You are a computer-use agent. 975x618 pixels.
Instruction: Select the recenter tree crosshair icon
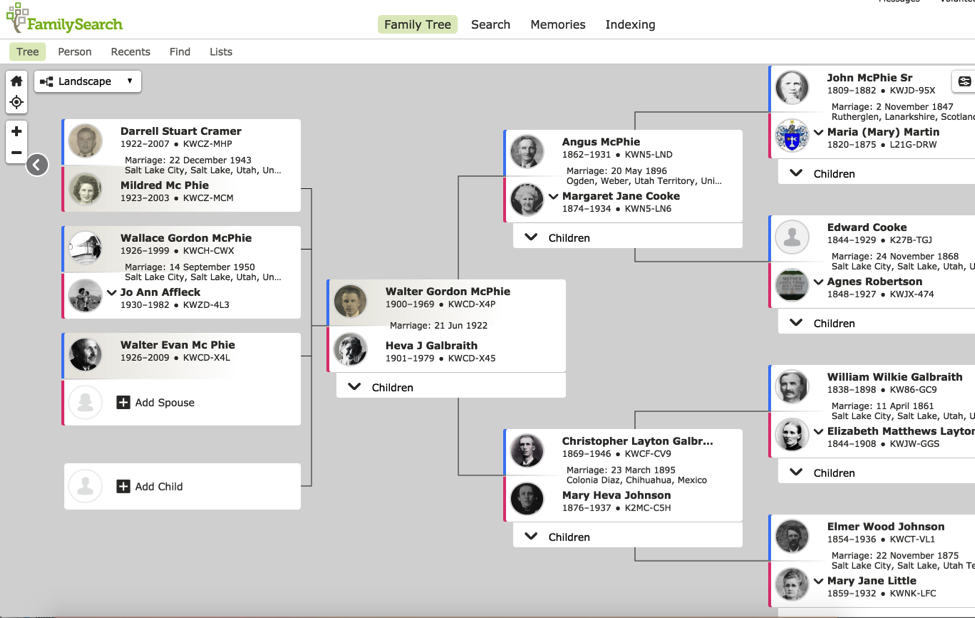pos(16,102)
